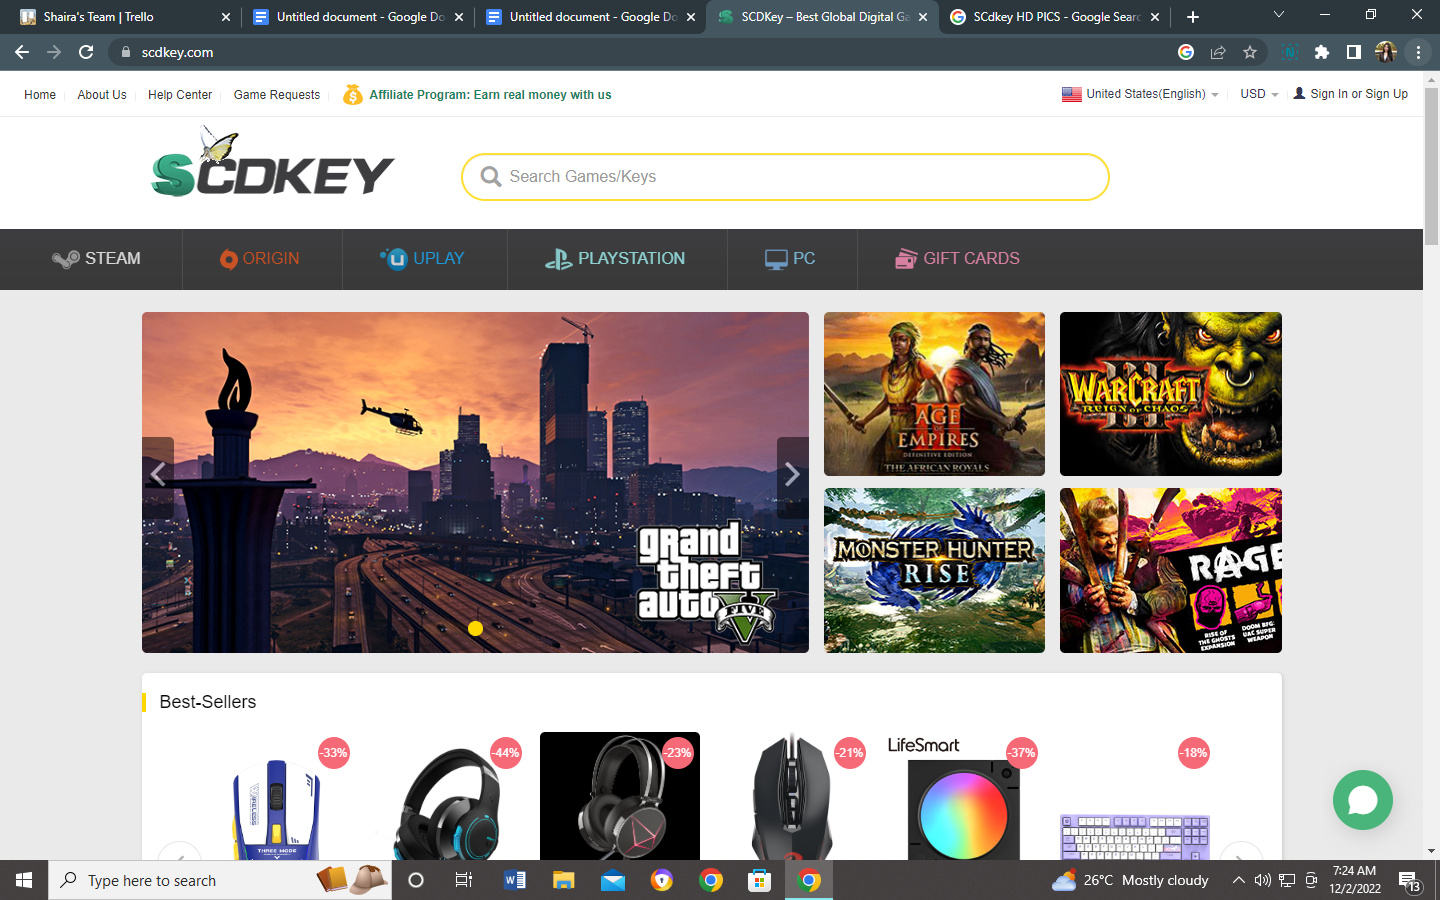Open the Grand Theft Auto V banner
The image size is (1440, 900).
click(x=475, y=482)
